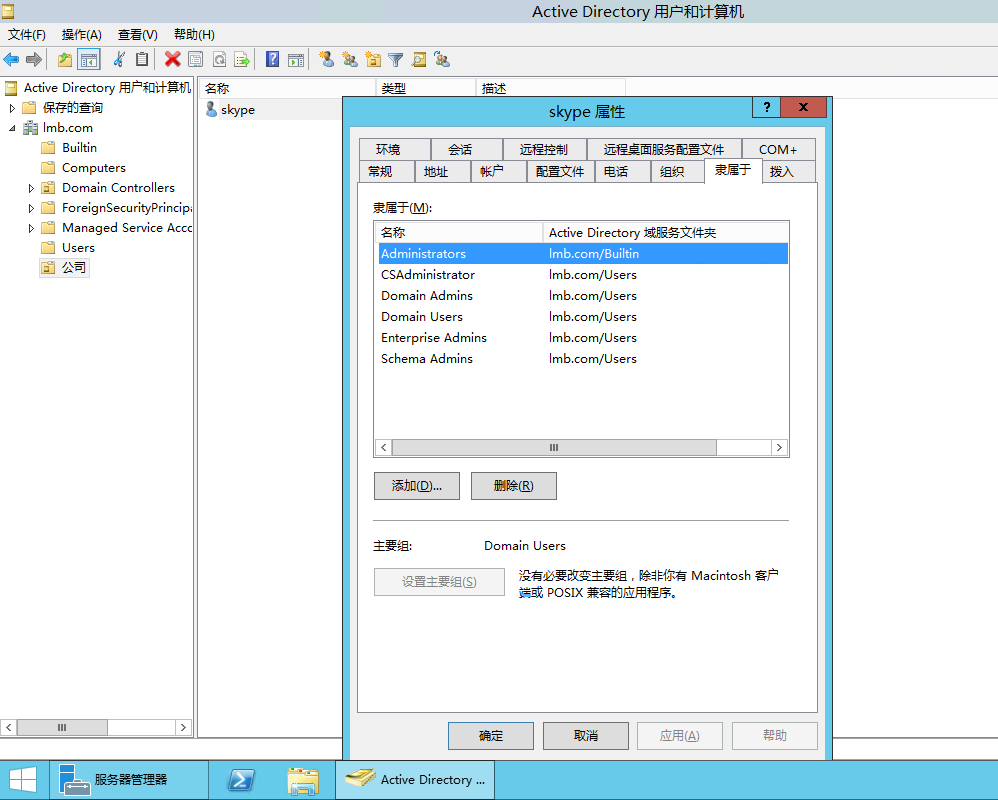Collapse the lmb.com domain node
The height and width of the screenshot is (800, 998).
click(x=12, y=128)
